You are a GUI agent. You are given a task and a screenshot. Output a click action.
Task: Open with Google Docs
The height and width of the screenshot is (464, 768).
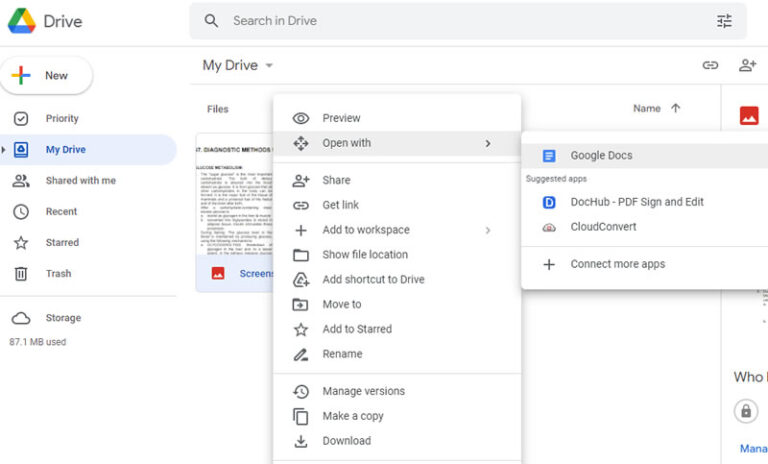[601, 156]
